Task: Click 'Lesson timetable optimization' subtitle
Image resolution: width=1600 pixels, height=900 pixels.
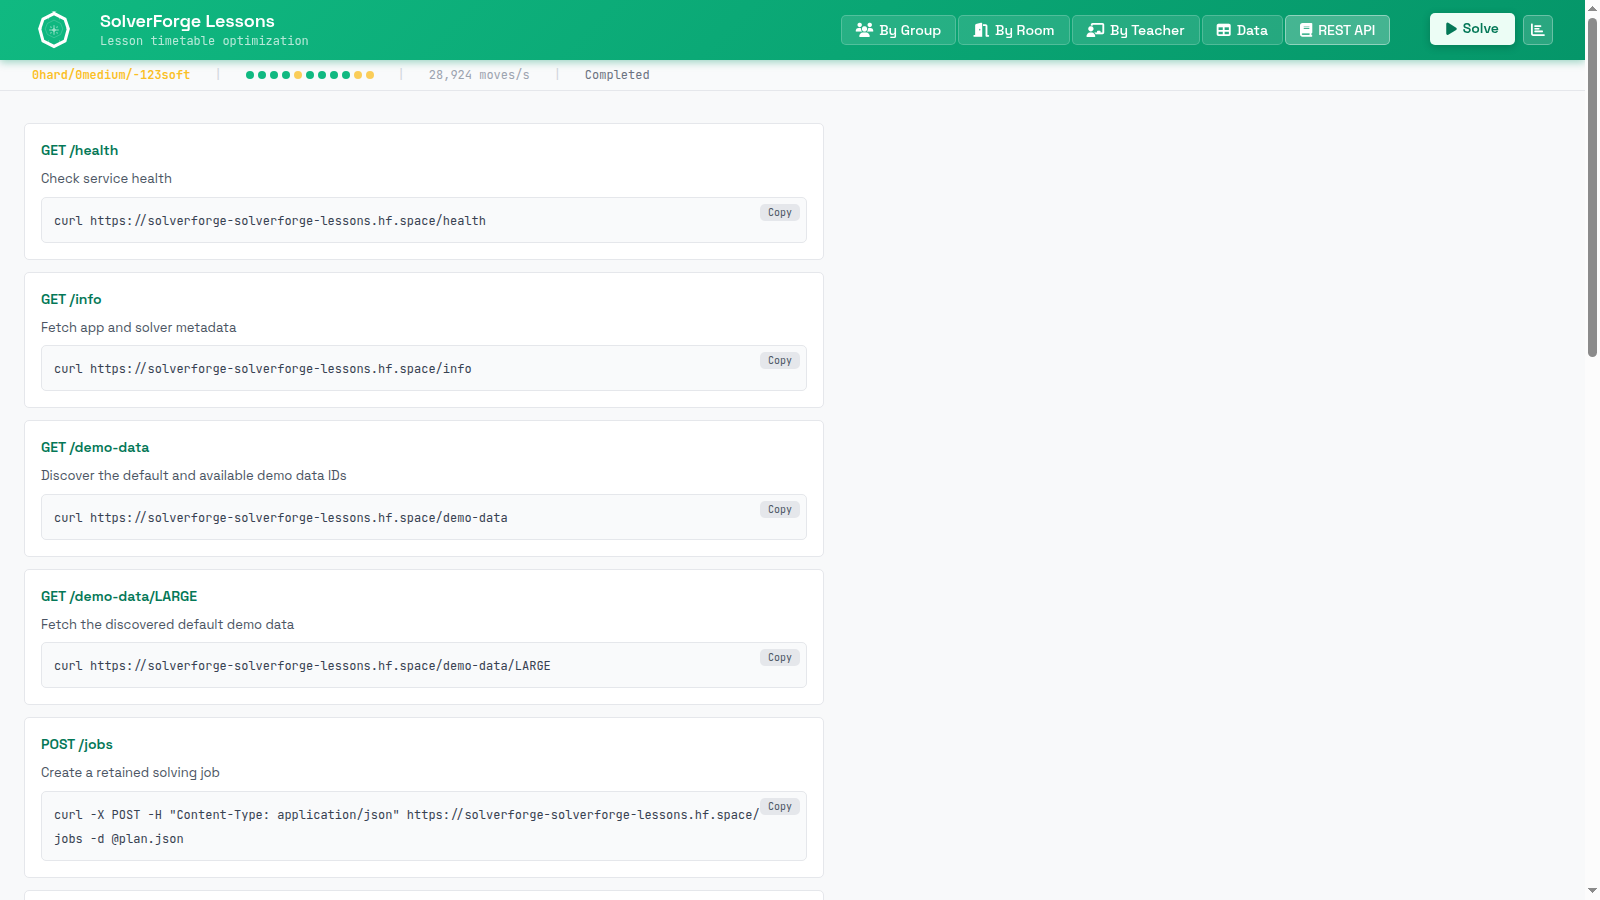Action: (x=204, y=41)
